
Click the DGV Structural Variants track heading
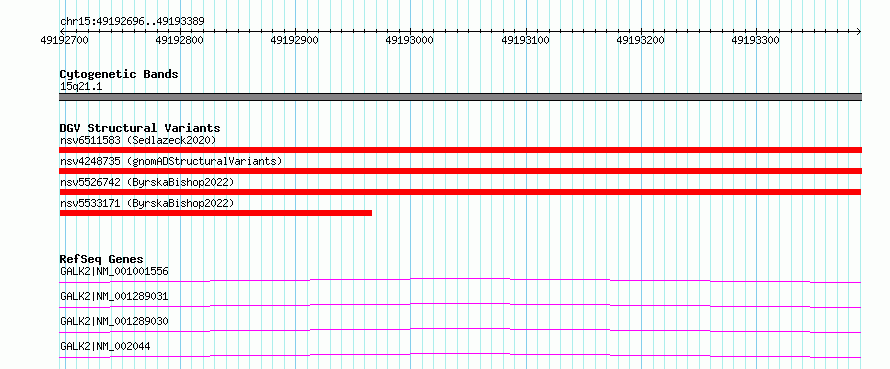[140, 128]
